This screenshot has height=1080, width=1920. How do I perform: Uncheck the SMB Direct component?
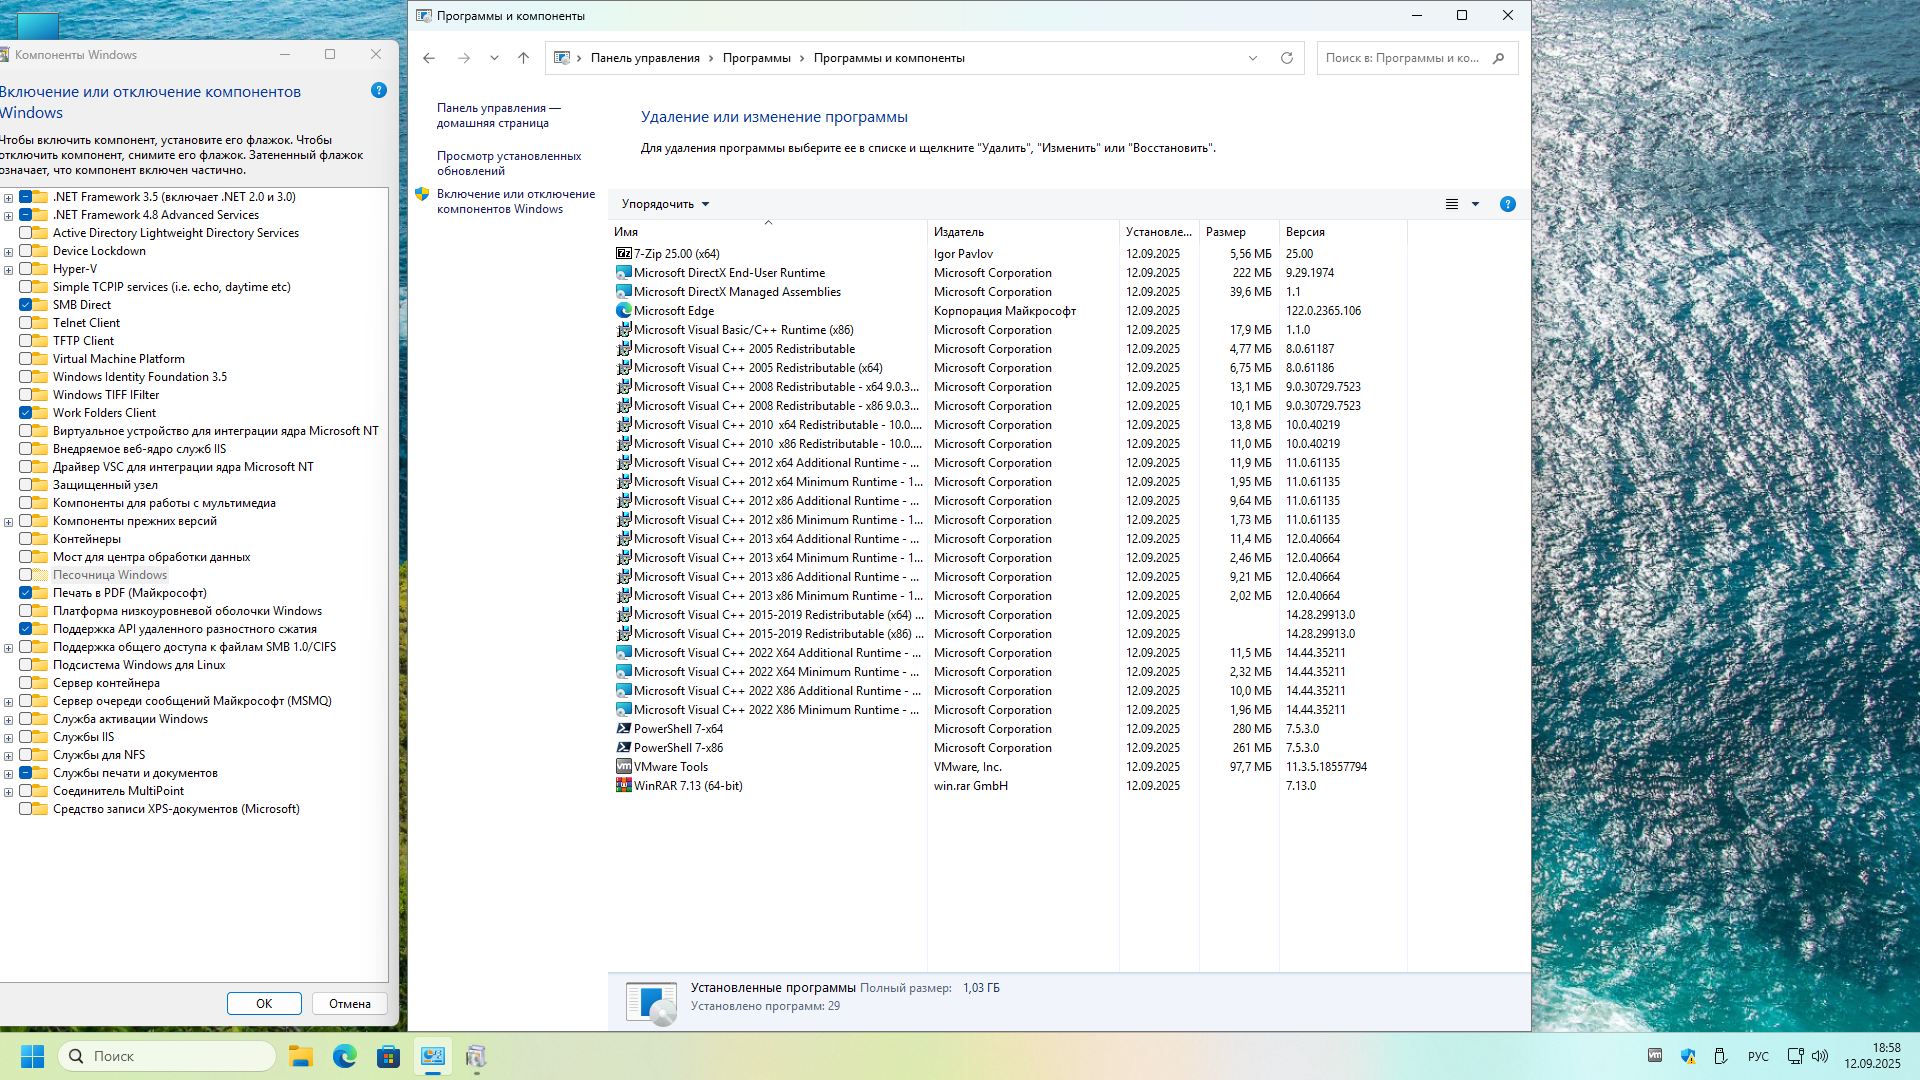click(25, 305)
